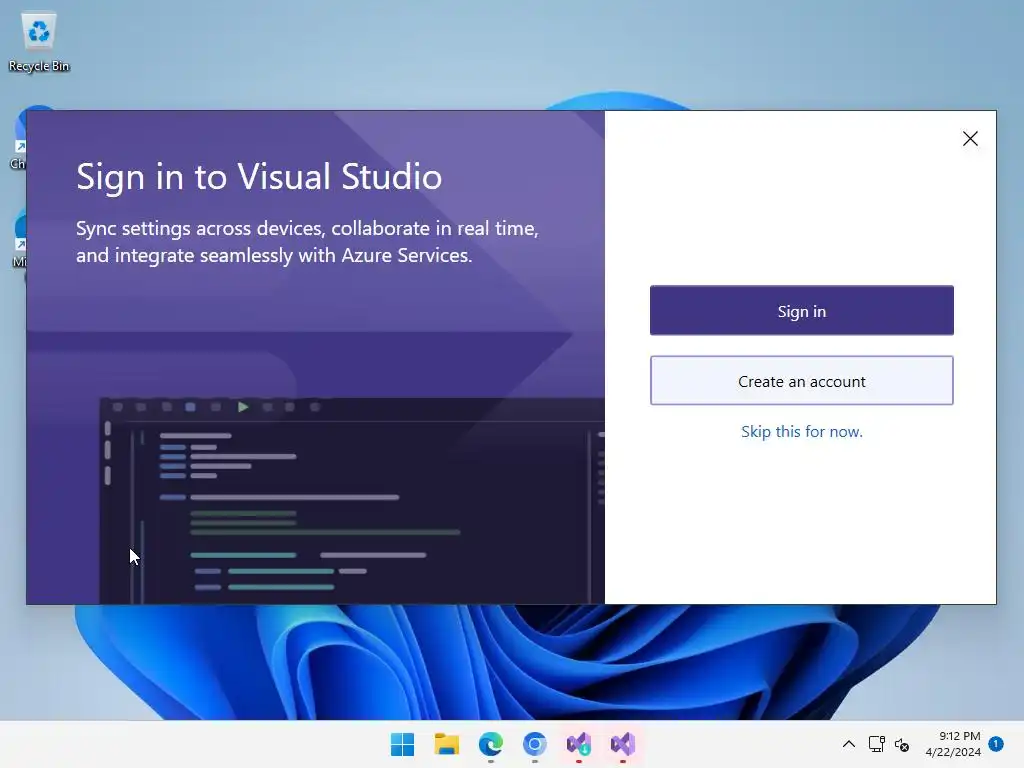Open the Windows Start menu
Viewport: 1024px width, 768px height.
[402, 744]
